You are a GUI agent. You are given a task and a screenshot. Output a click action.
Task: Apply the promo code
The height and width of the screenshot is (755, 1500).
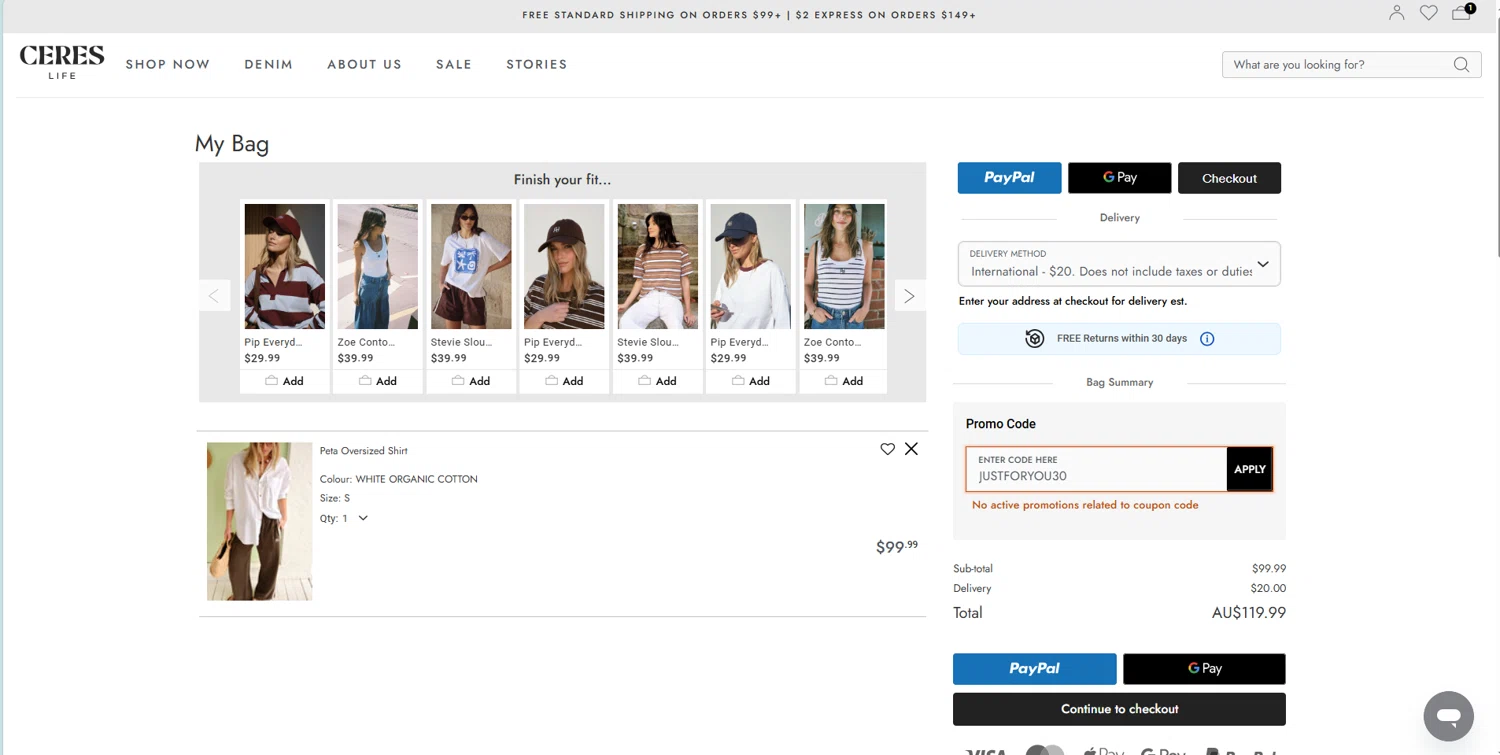coord(1250,469)
